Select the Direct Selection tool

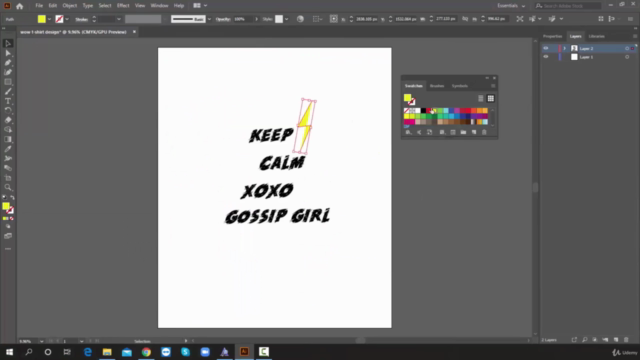coord(8,53)
